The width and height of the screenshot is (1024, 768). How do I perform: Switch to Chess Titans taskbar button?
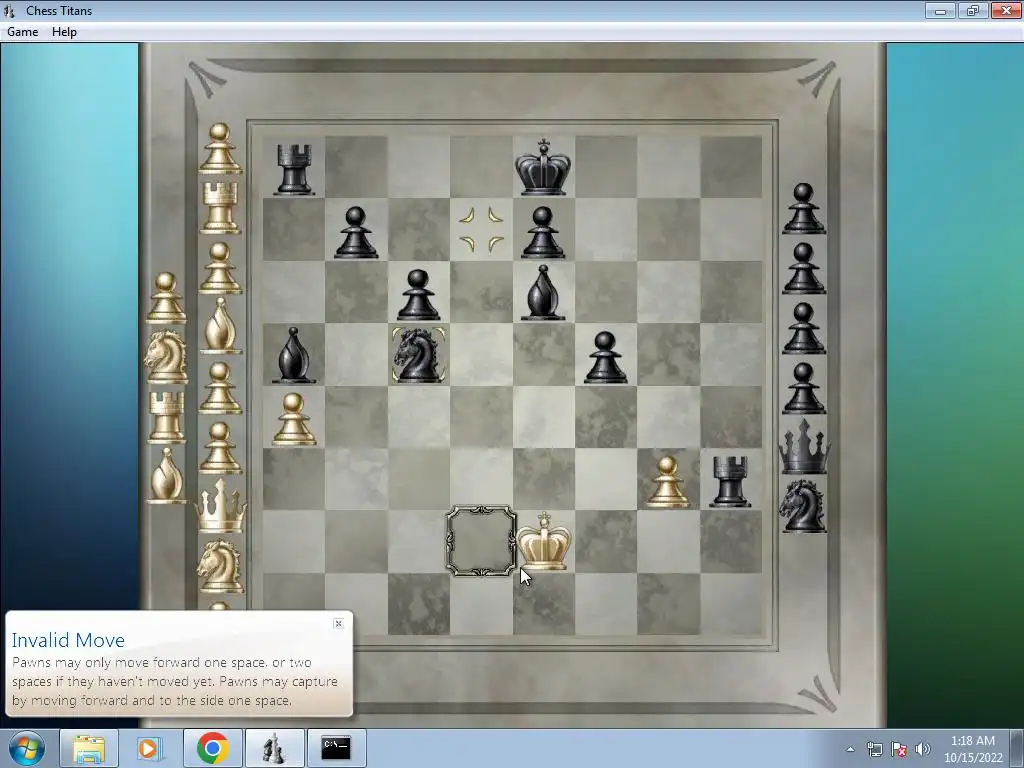(274, 748)
